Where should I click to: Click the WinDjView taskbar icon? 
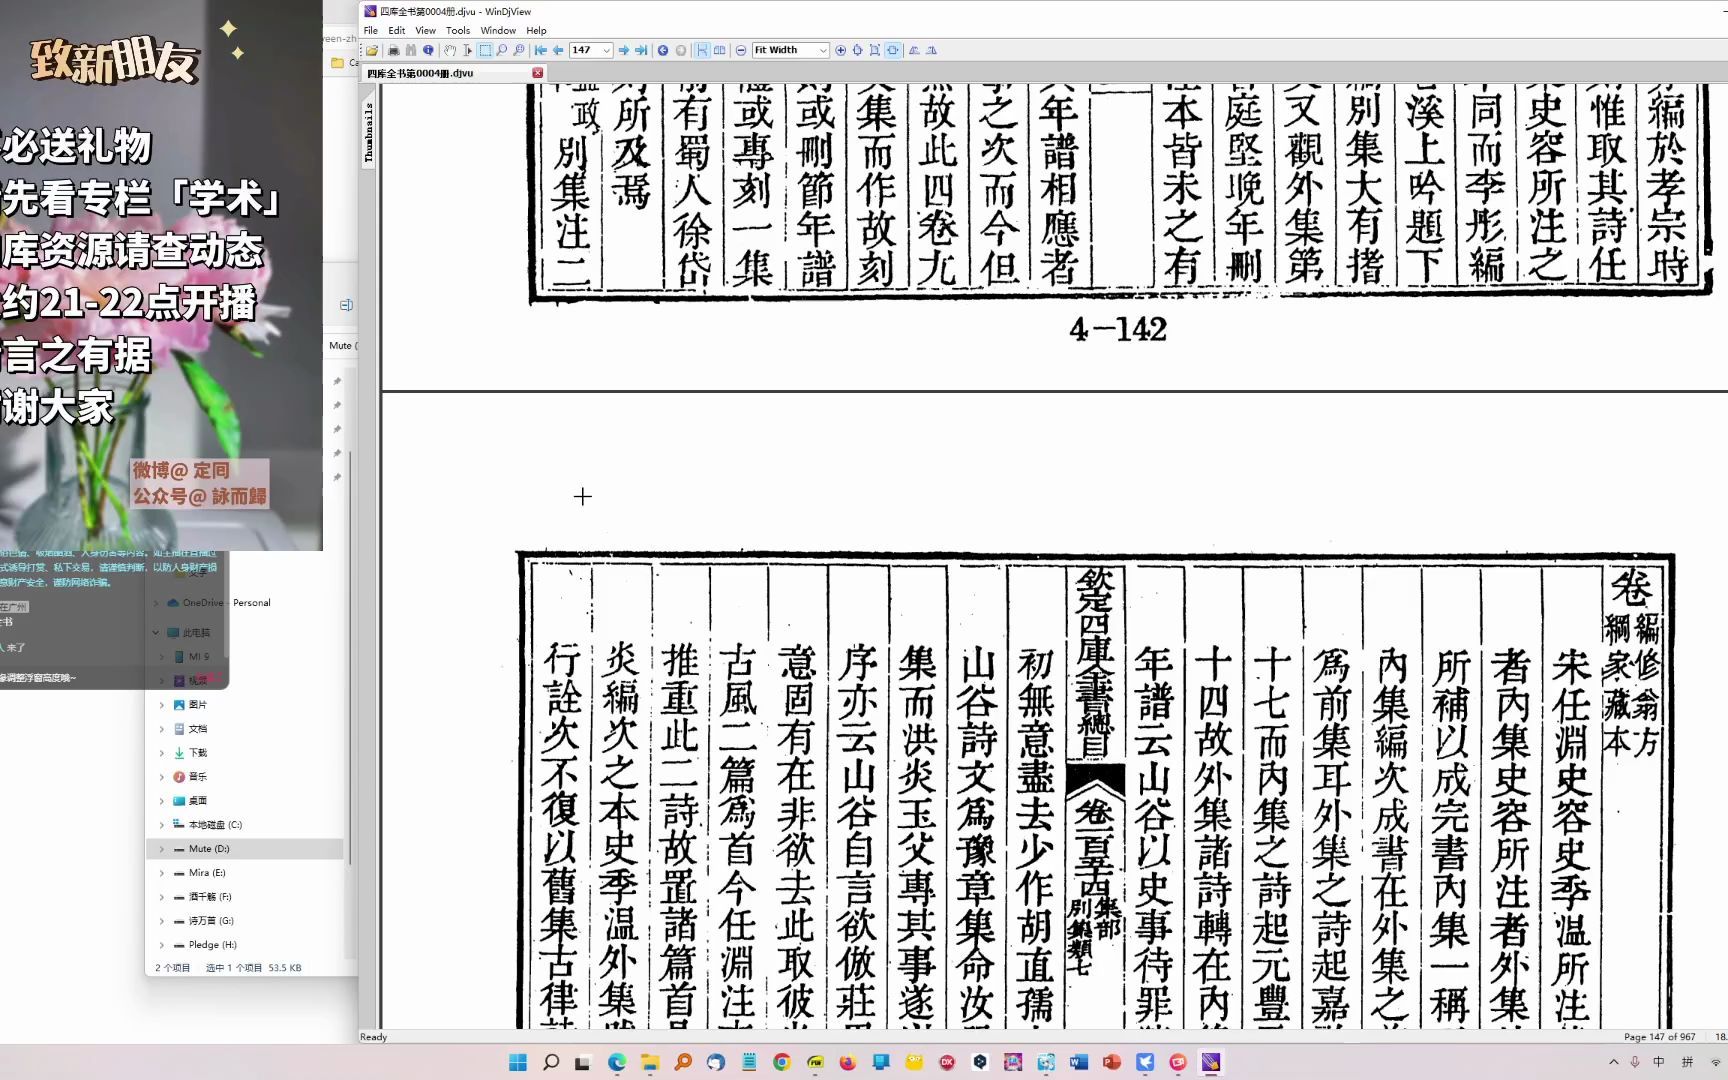[1211, 1062]
